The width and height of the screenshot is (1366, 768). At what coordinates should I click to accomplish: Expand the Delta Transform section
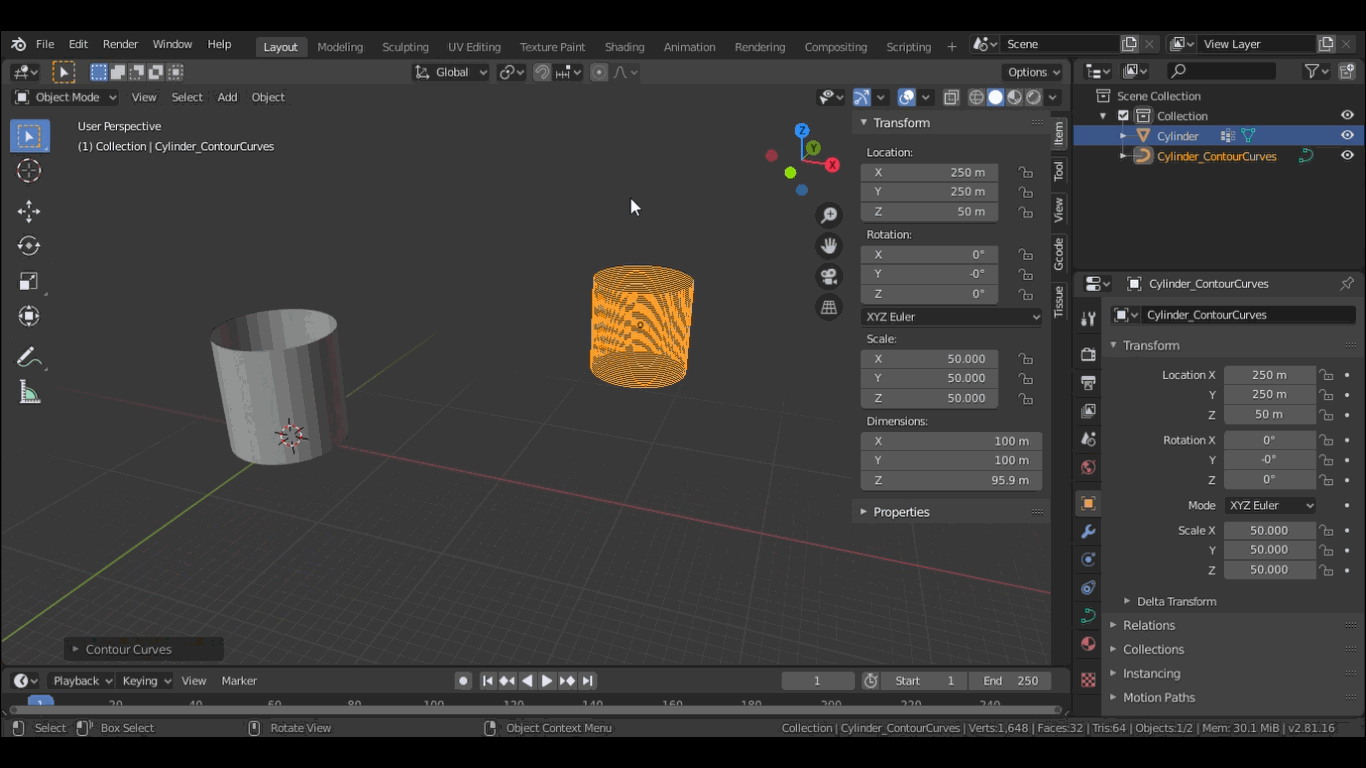[x=1176, y=601]
